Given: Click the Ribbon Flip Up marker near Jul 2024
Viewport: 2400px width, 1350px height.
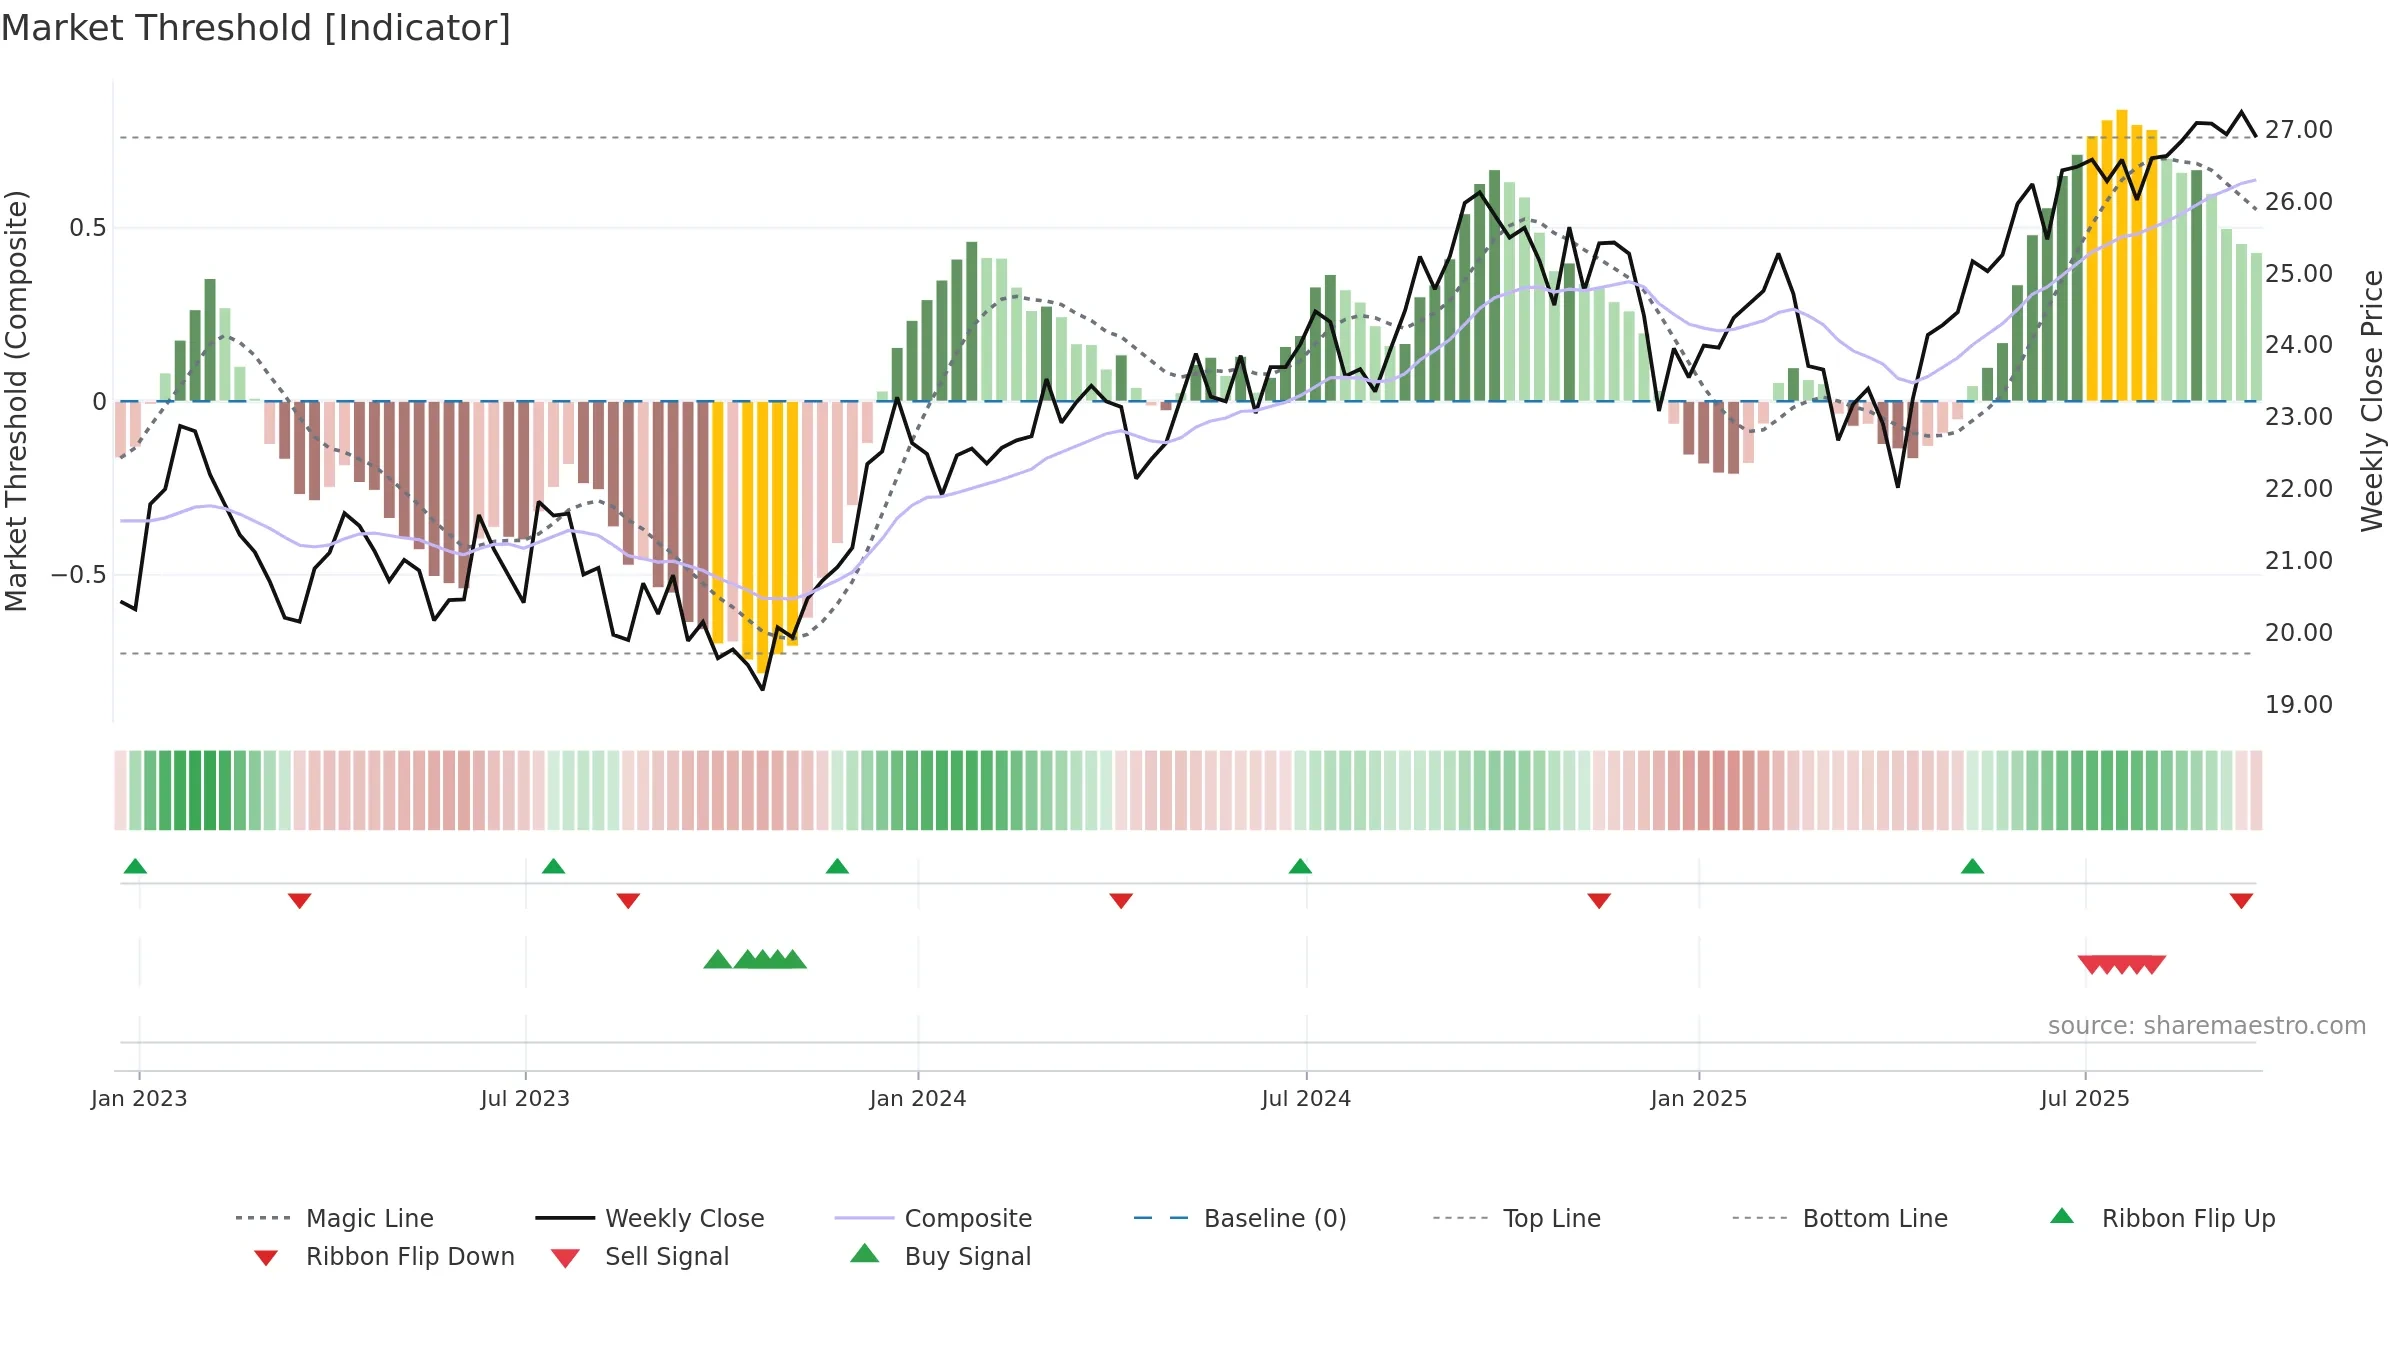Looking at the screenshot, I should (1300, 866).
